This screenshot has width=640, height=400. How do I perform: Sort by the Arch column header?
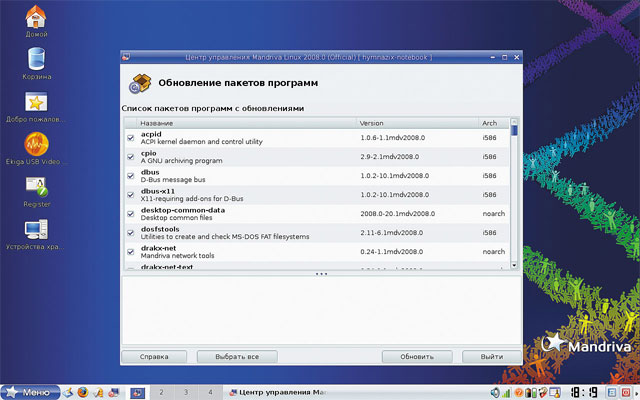494,123
